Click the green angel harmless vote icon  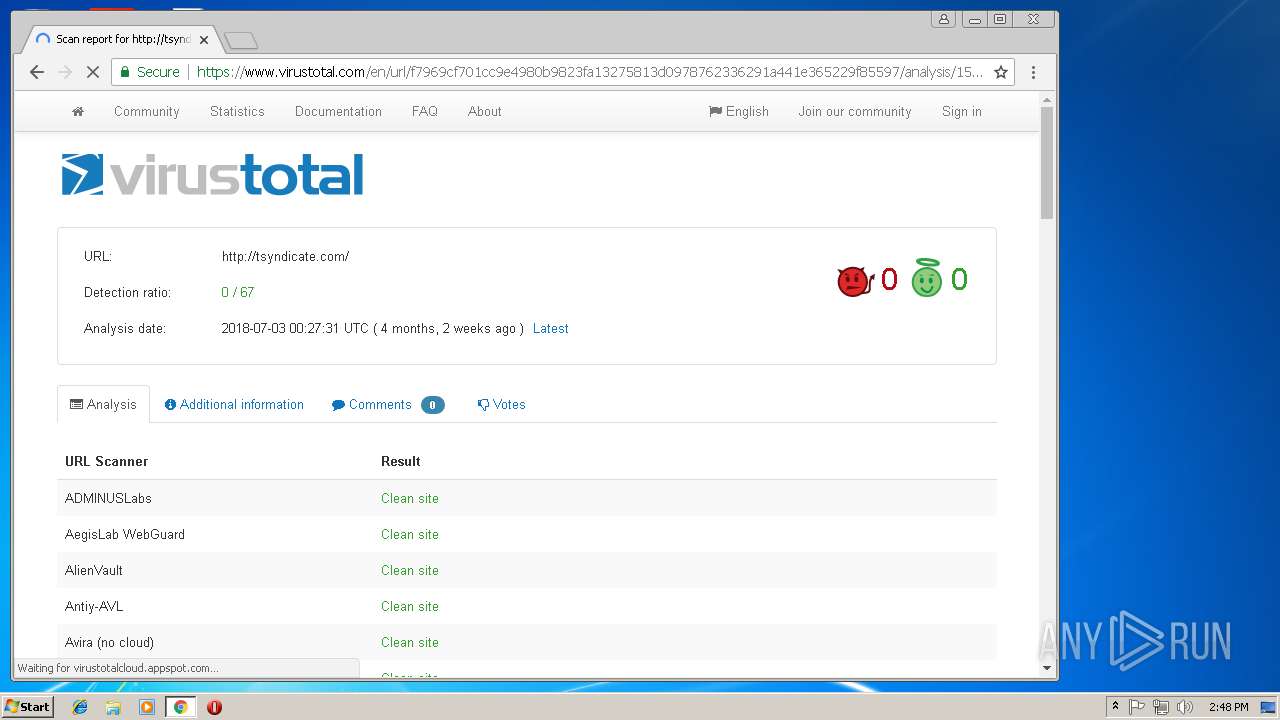[927, 279]
